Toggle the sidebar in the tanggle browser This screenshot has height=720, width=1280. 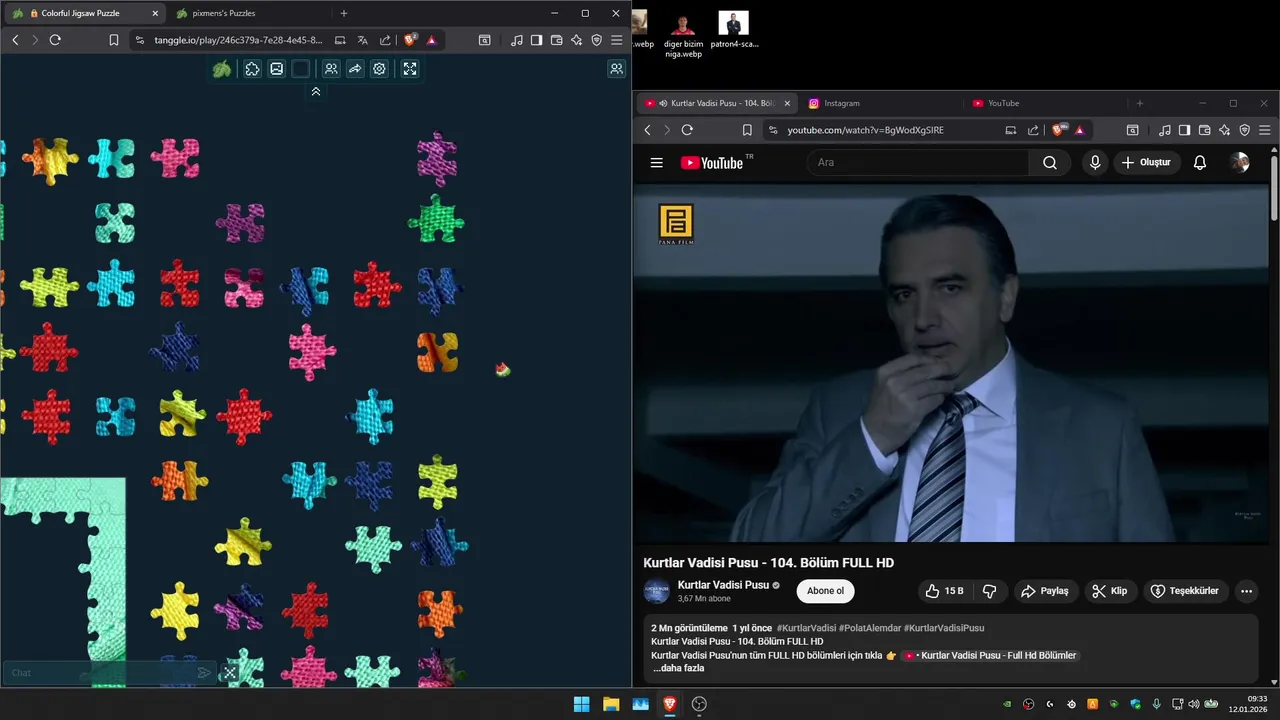coord(537,40)
